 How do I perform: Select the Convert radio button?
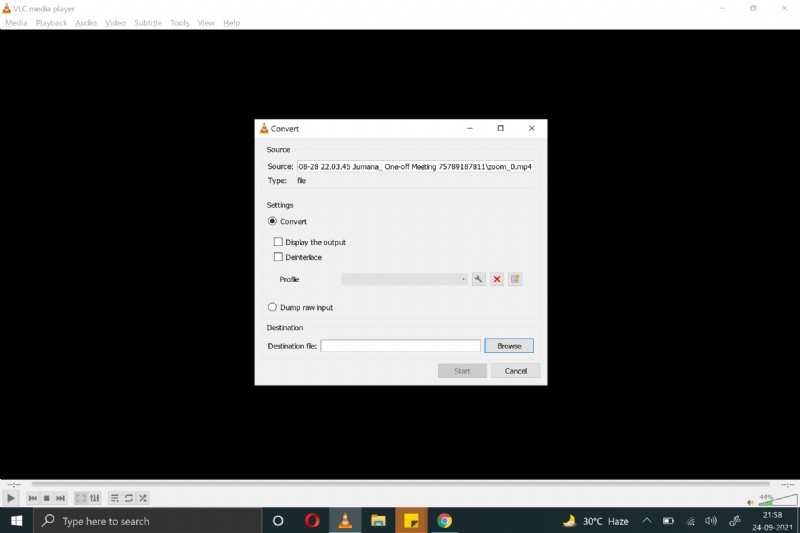click(272, 221)
